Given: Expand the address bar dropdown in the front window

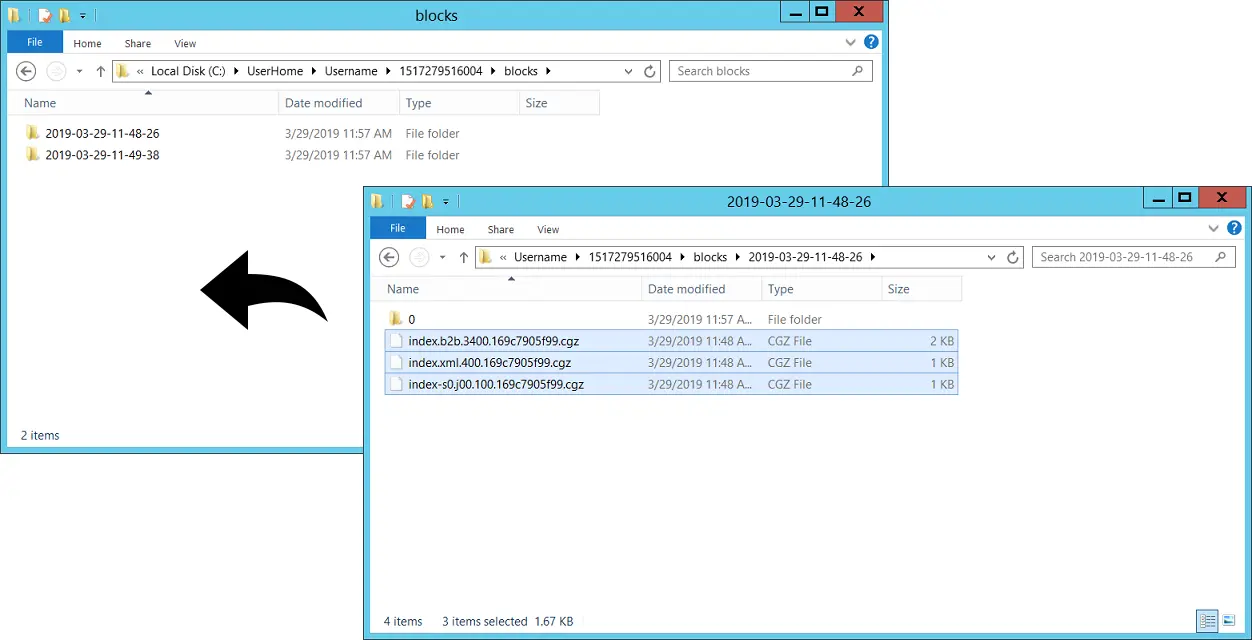Looking at the screenshot, I should point(991,257).
